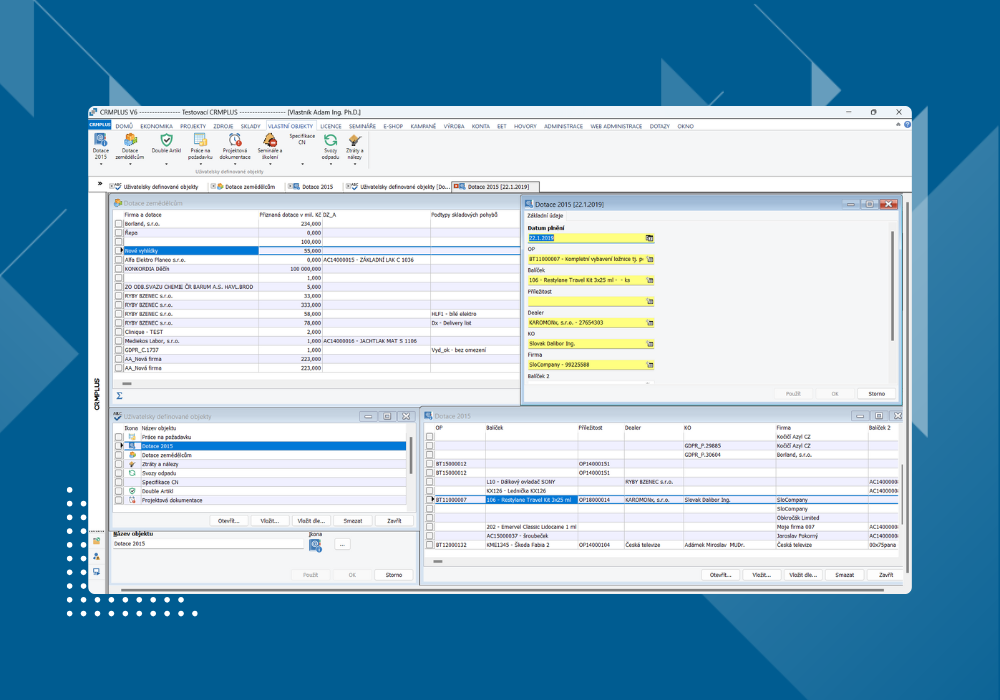This screenshot has height=700, width=1000.
Task: Click the user icon in left sidebar
Action: 96,556
